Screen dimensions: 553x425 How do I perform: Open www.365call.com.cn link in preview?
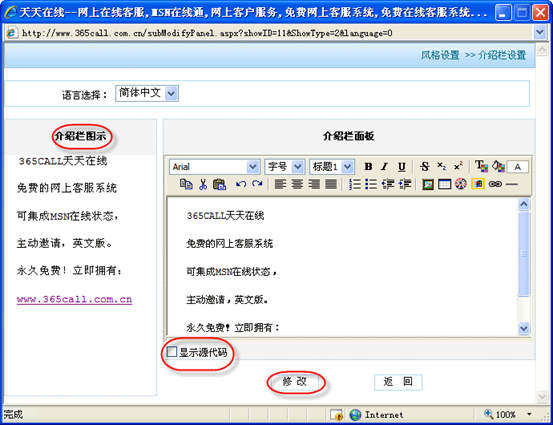74,299
